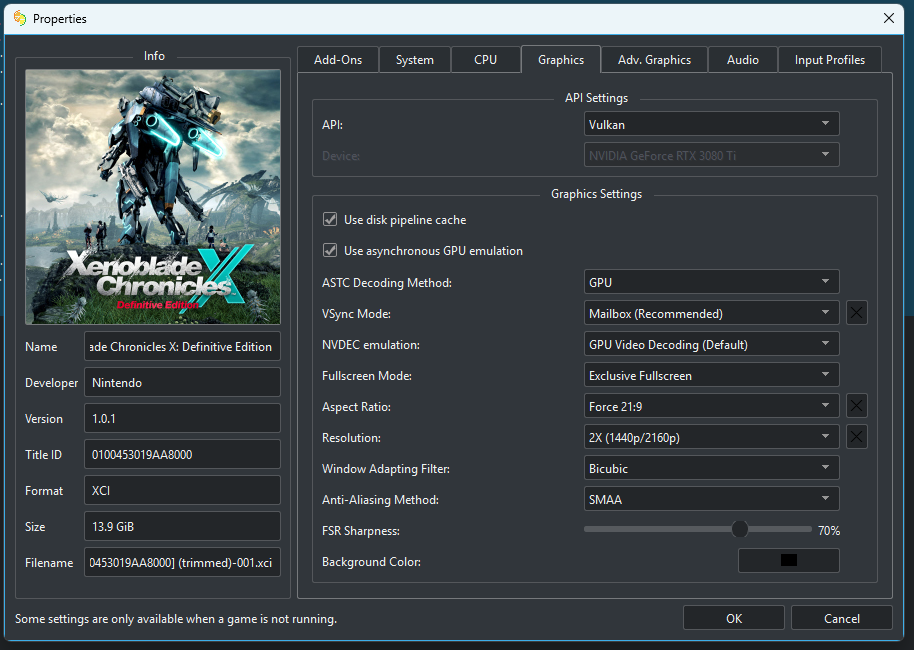Open the VSync Mode dropdown
This screenshot has height=650, width=914.
click(x=711, y=313)
